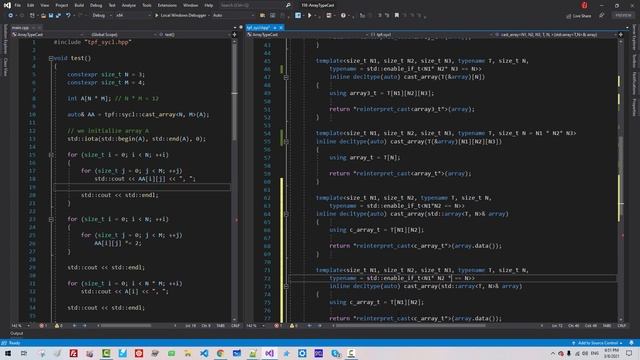Open the Debug configuration dropdown

101,16
